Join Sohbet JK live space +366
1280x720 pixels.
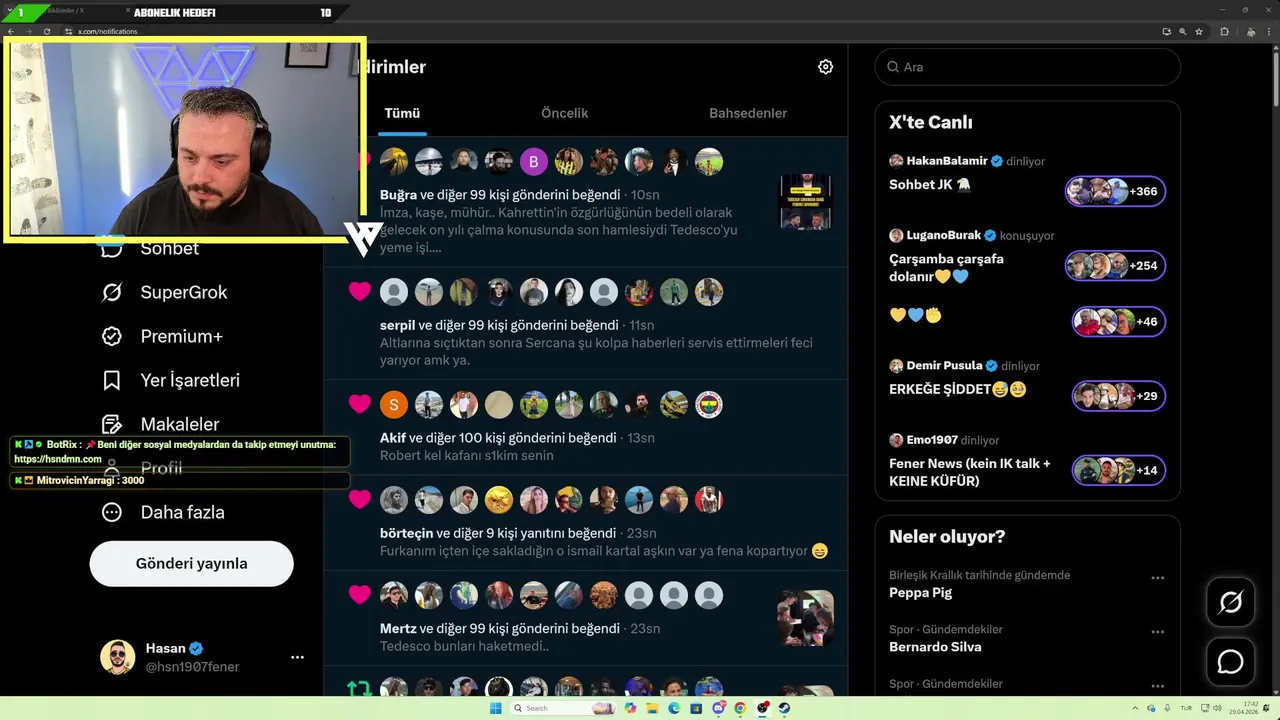click(1115, 191)
